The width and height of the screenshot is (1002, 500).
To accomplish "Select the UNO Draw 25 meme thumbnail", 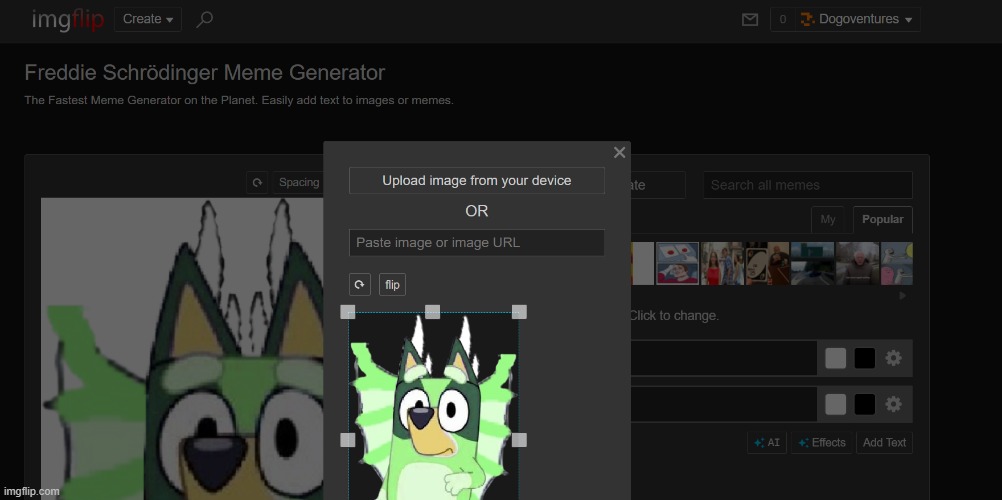I will [767, 263].
